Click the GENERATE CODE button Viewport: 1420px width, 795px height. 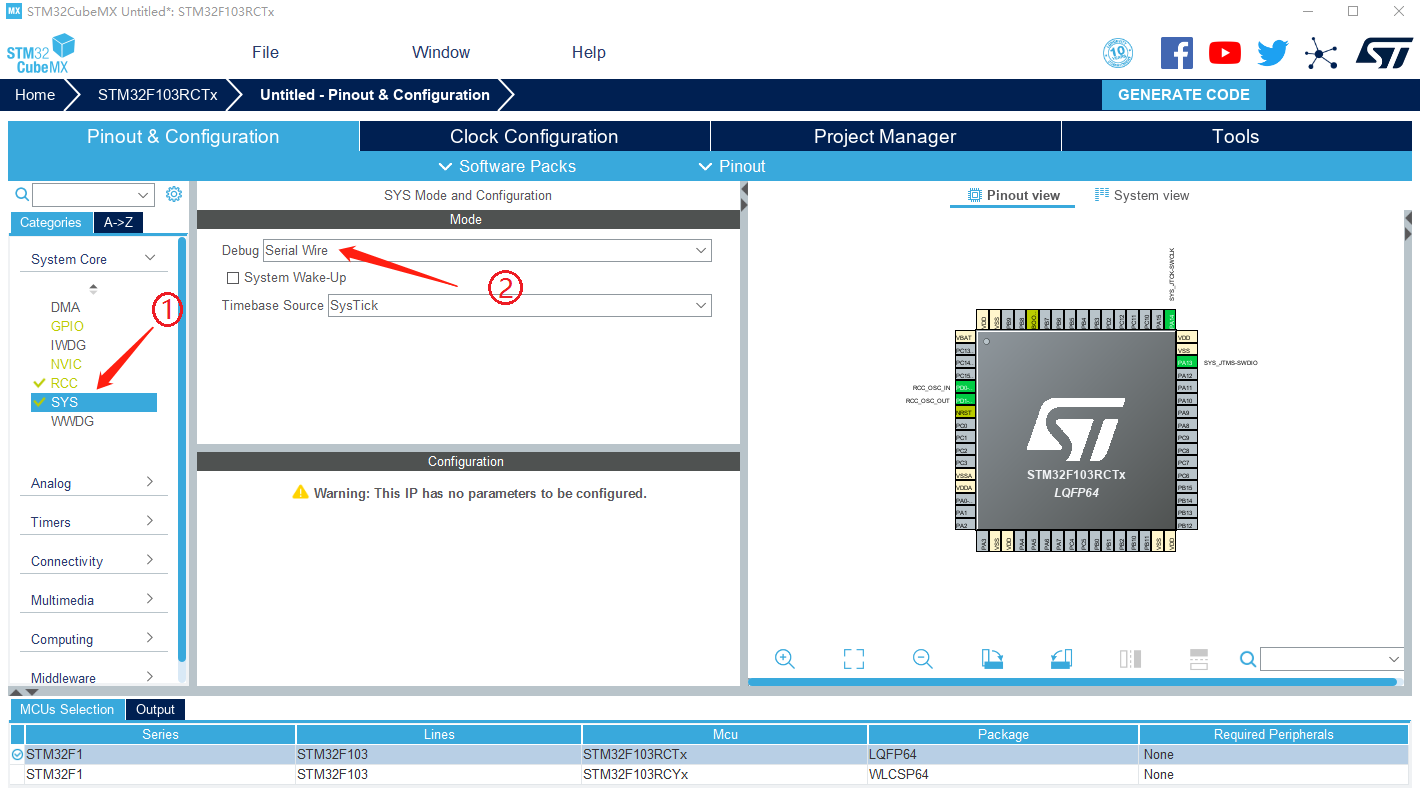1184,95
